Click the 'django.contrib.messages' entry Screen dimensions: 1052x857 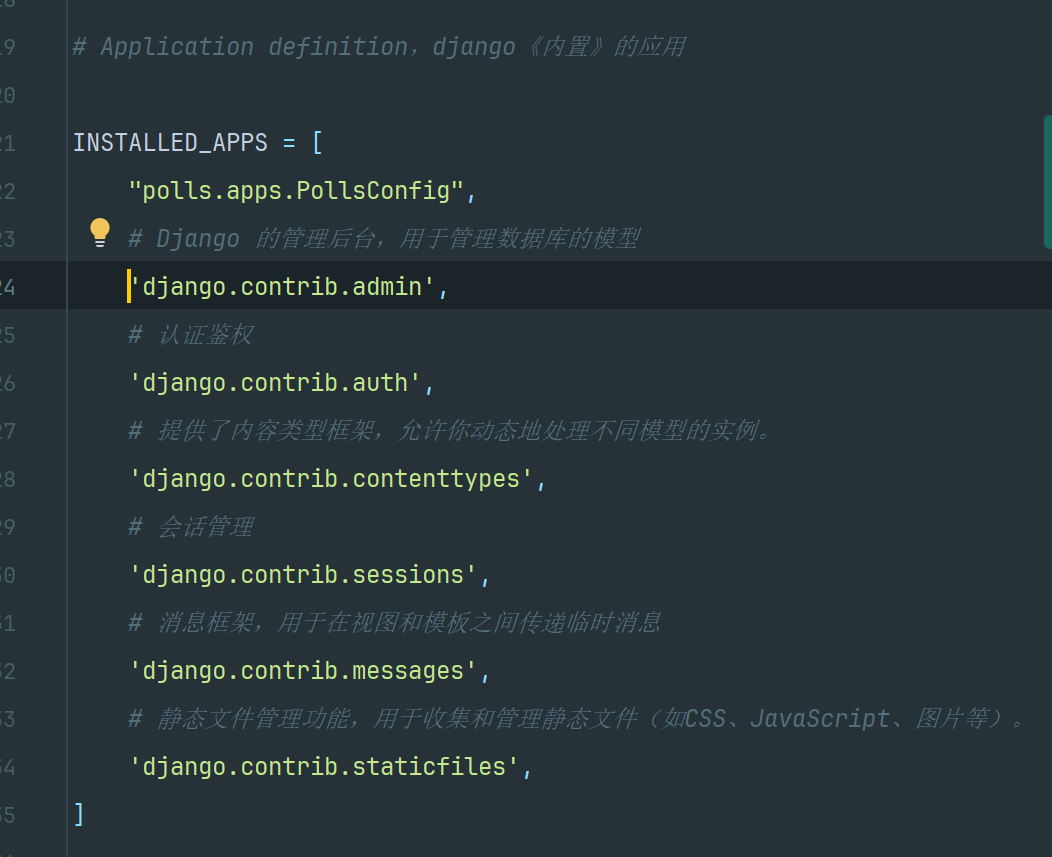pyautogui.click(x=303, y=671)
